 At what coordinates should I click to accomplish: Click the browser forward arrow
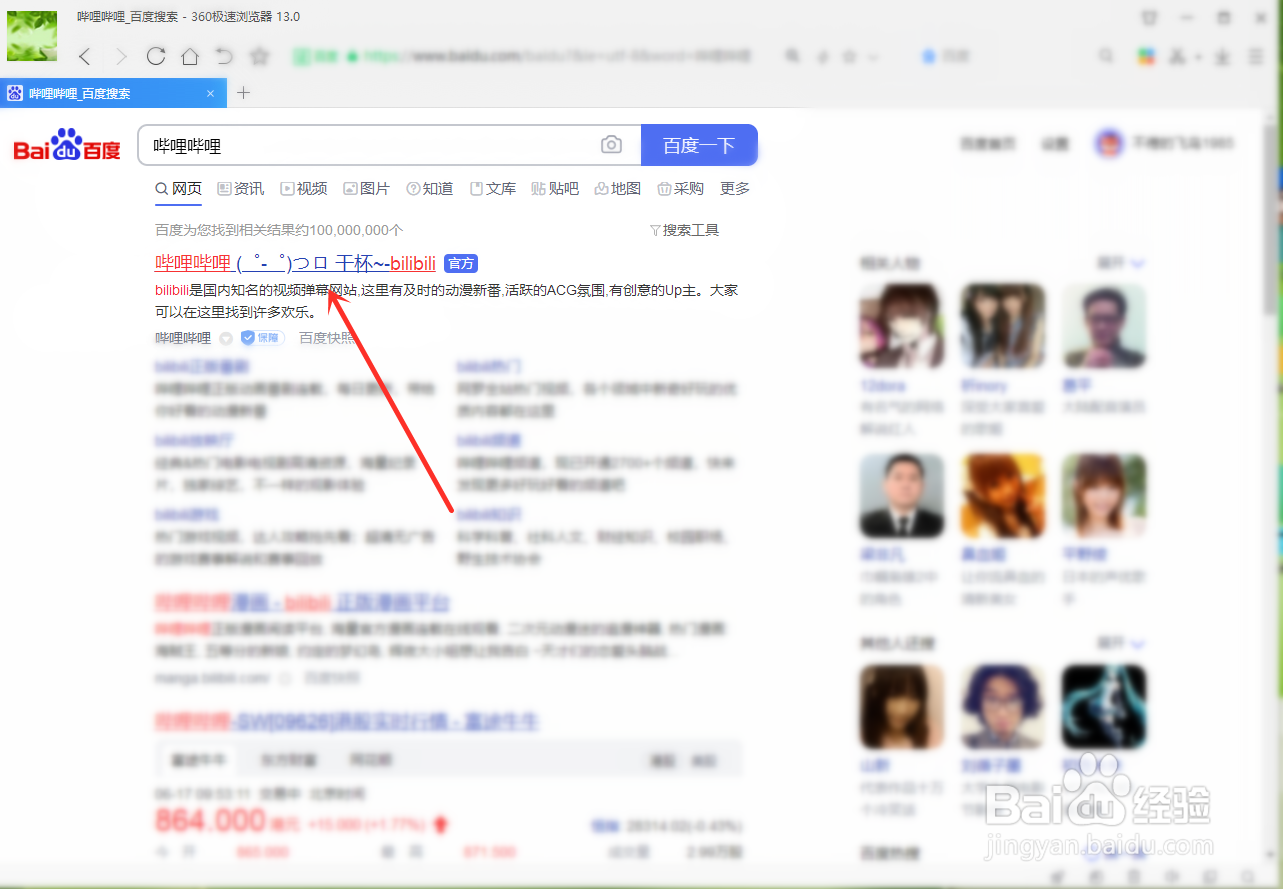pos(121,57)
